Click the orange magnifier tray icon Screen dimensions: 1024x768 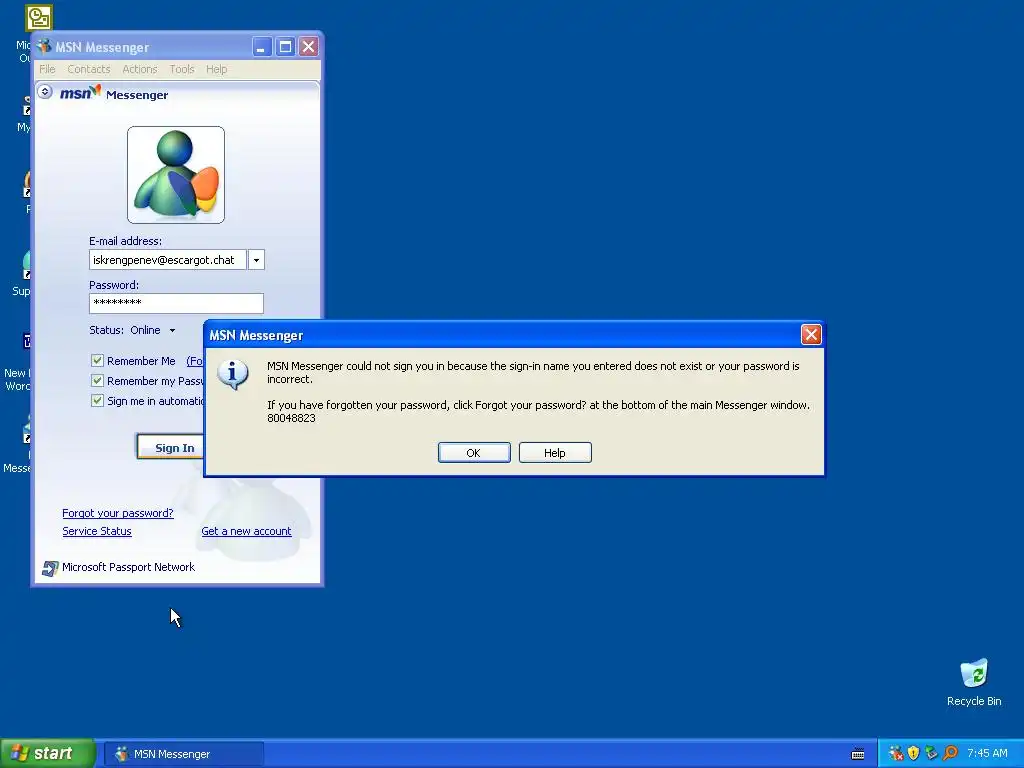tap(950, 754)
